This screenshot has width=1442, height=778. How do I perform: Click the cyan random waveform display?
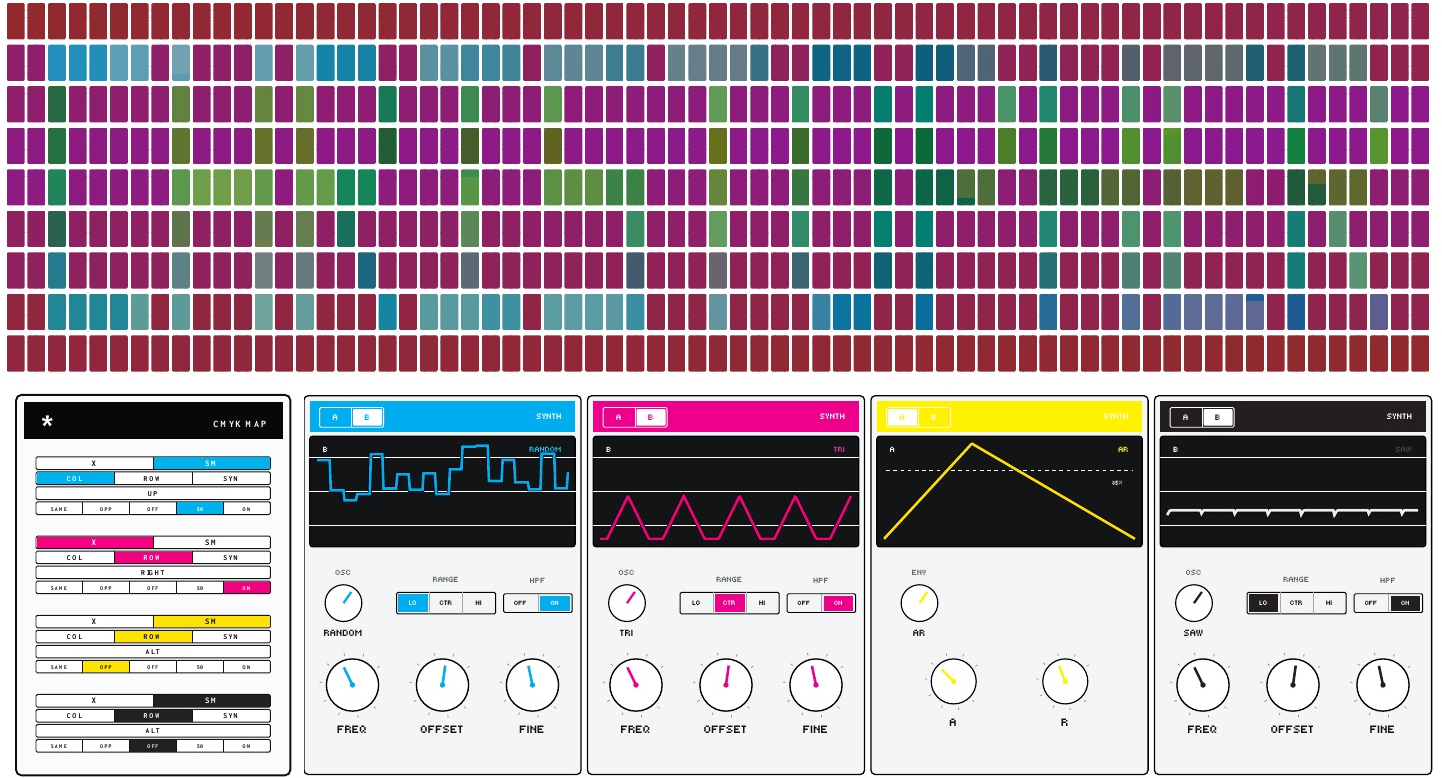pos(442,492)
